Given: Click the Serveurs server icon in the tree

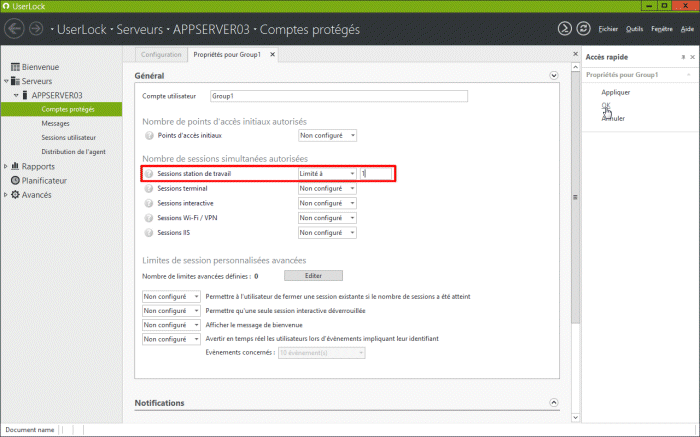Looking at the screenshot, I should 15,81.
